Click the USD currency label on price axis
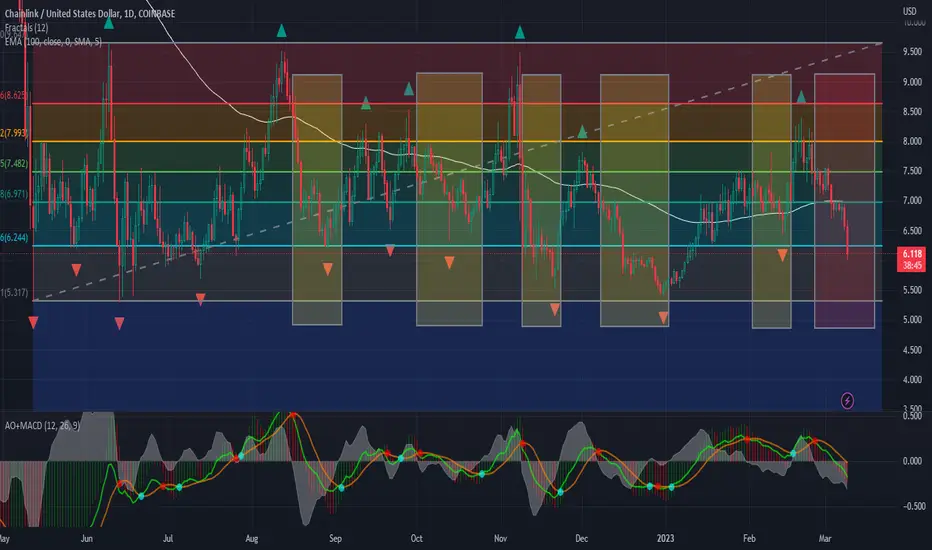 coord(909,11)
